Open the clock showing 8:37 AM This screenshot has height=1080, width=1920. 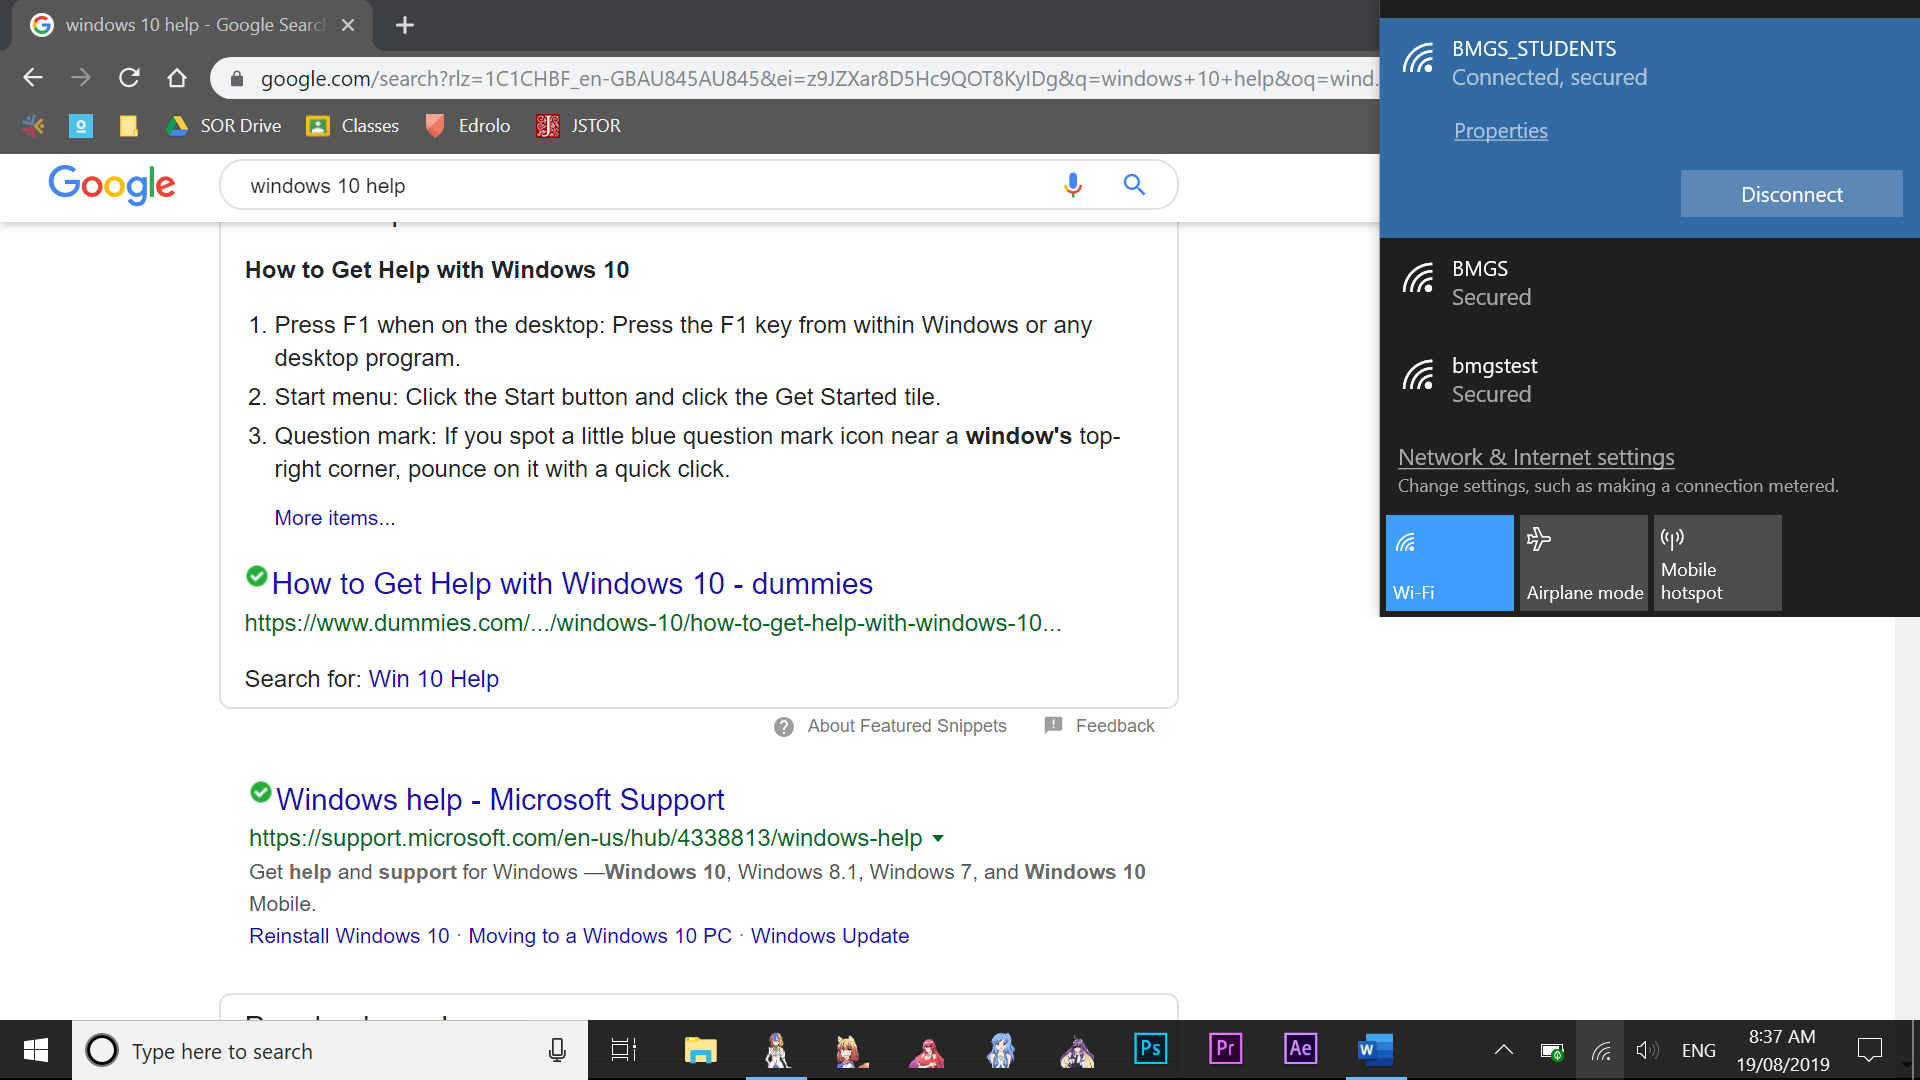pyautogui.click(x=1782, y=1050)
